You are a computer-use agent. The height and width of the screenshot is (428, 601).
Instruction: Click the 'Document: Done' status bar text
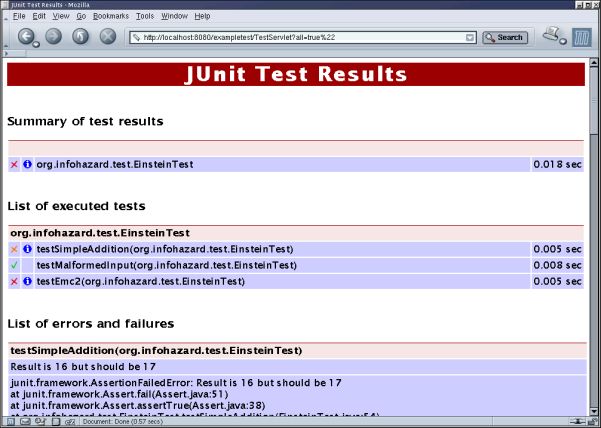(x=123, y=421)
